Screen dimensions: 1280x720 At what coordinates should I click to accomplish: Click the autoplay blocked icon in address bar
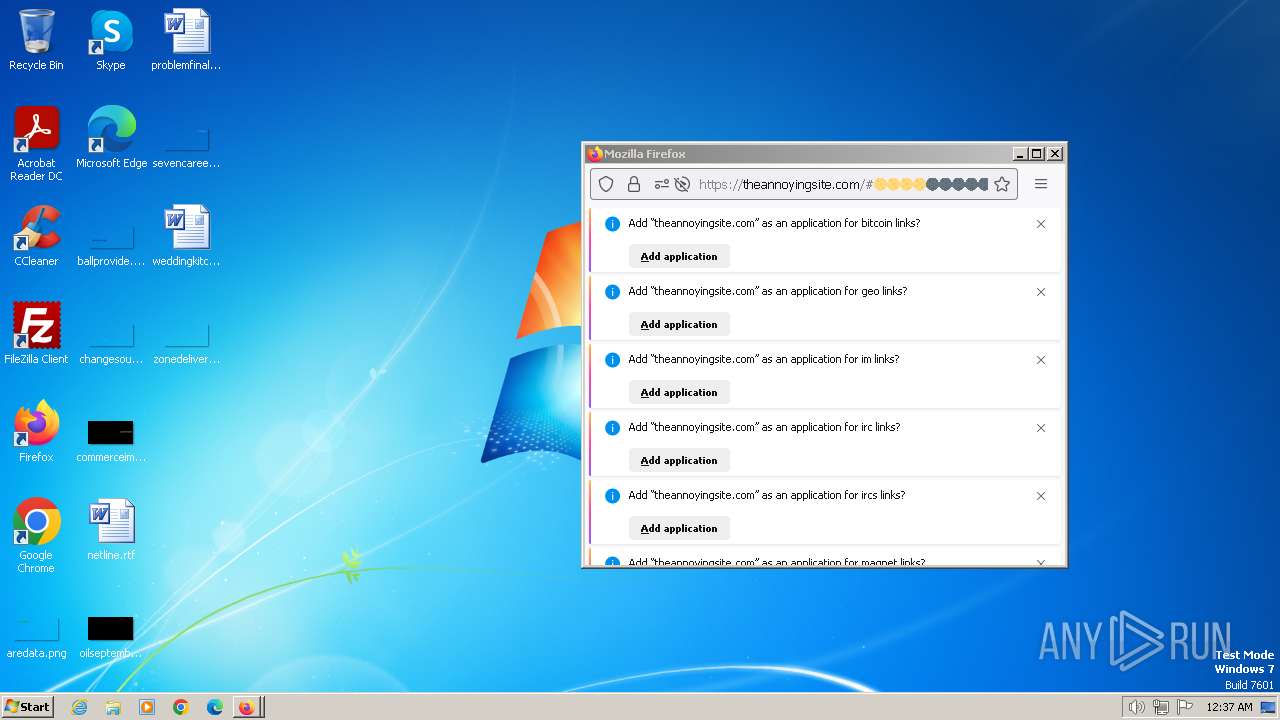682,184
